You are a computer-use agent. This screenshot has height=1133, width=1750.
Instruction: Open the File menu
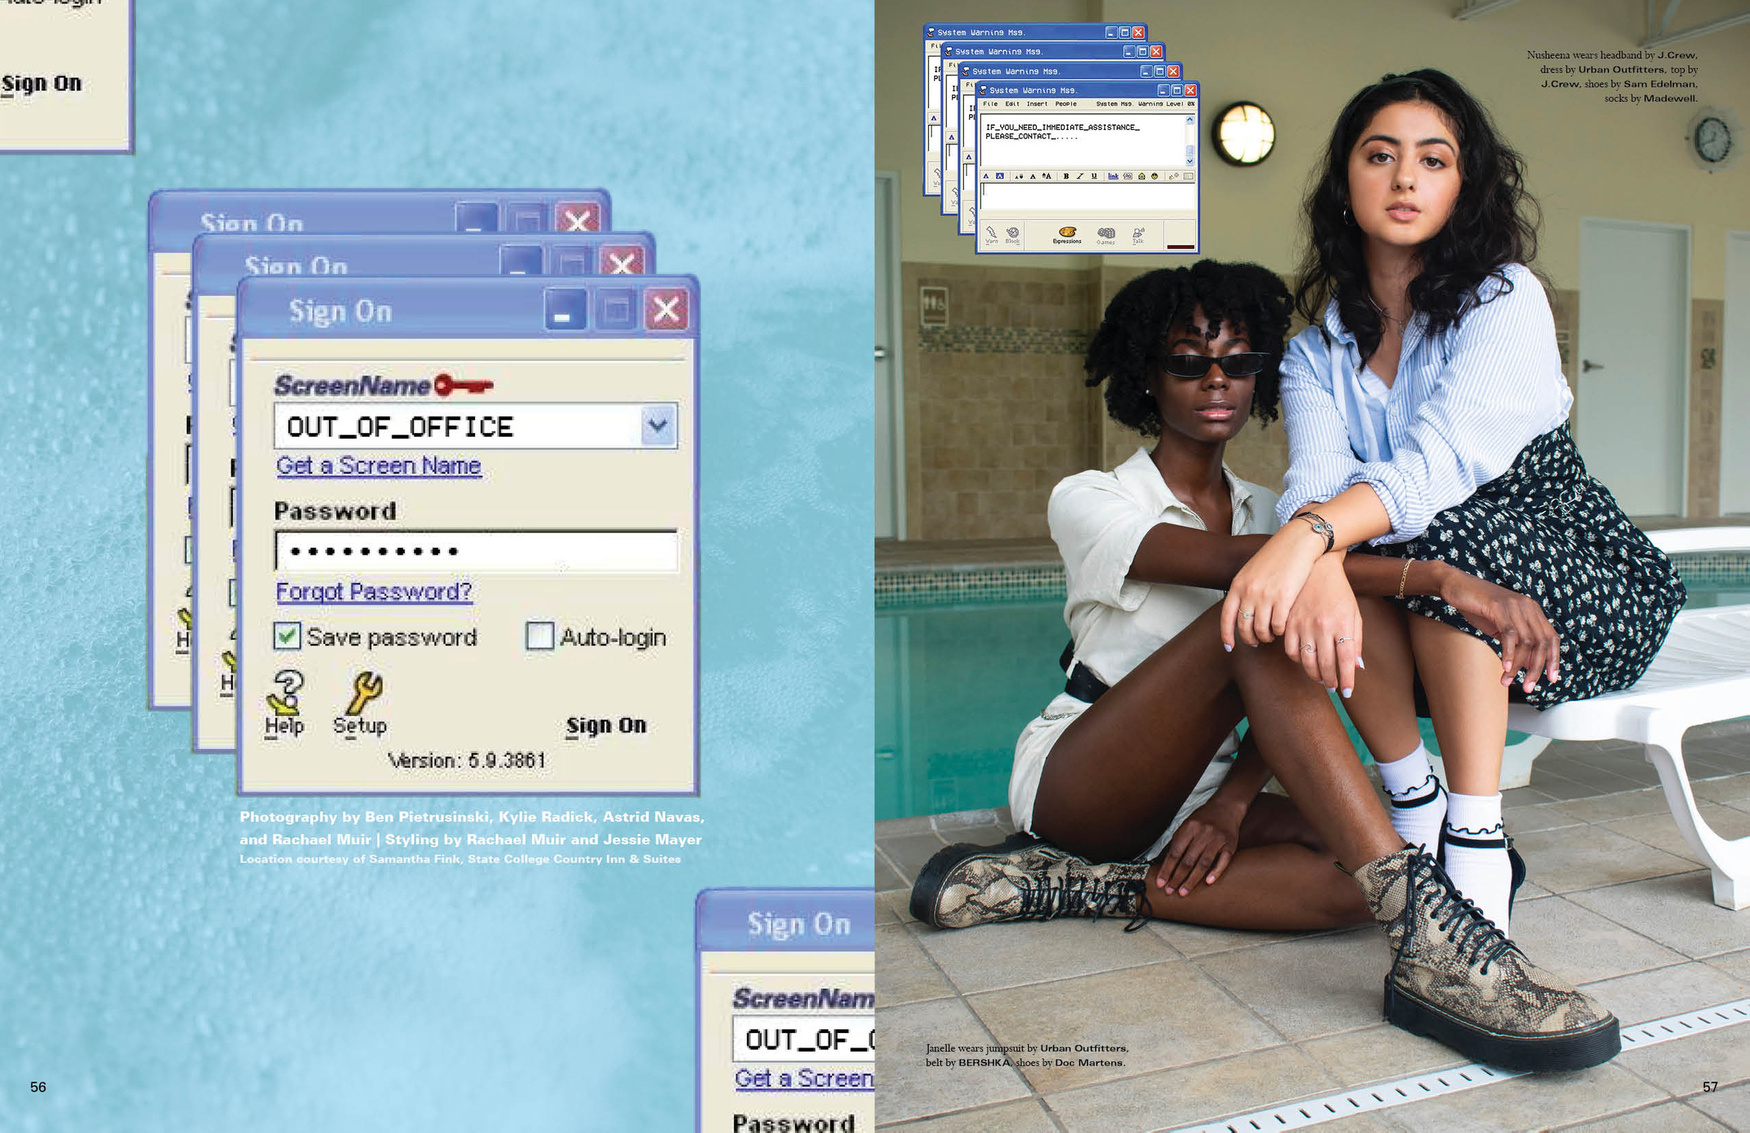point(990,104)
